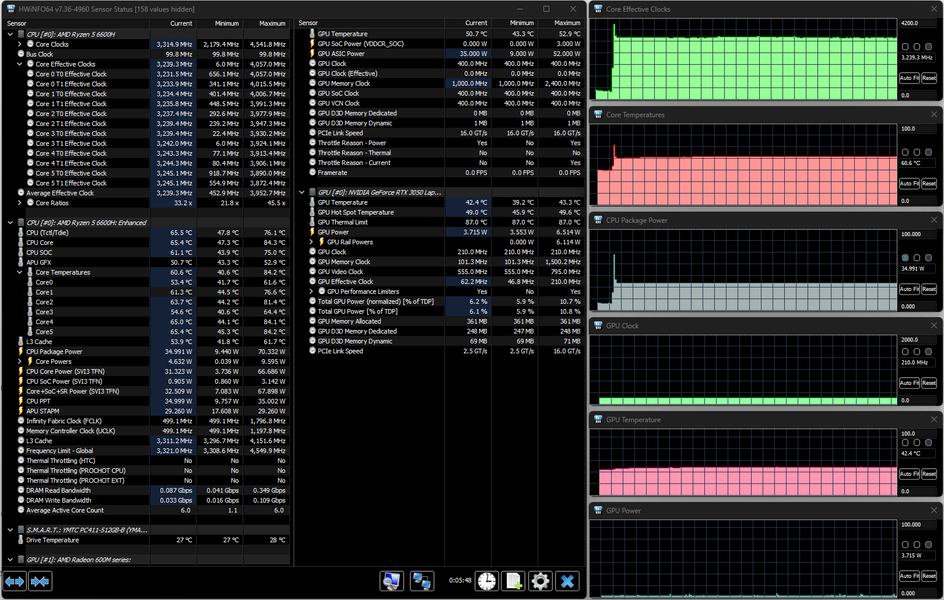The width and height of the screenshot is (944, 600).
Task: Click the log to file icon
Action: point(513,581)
